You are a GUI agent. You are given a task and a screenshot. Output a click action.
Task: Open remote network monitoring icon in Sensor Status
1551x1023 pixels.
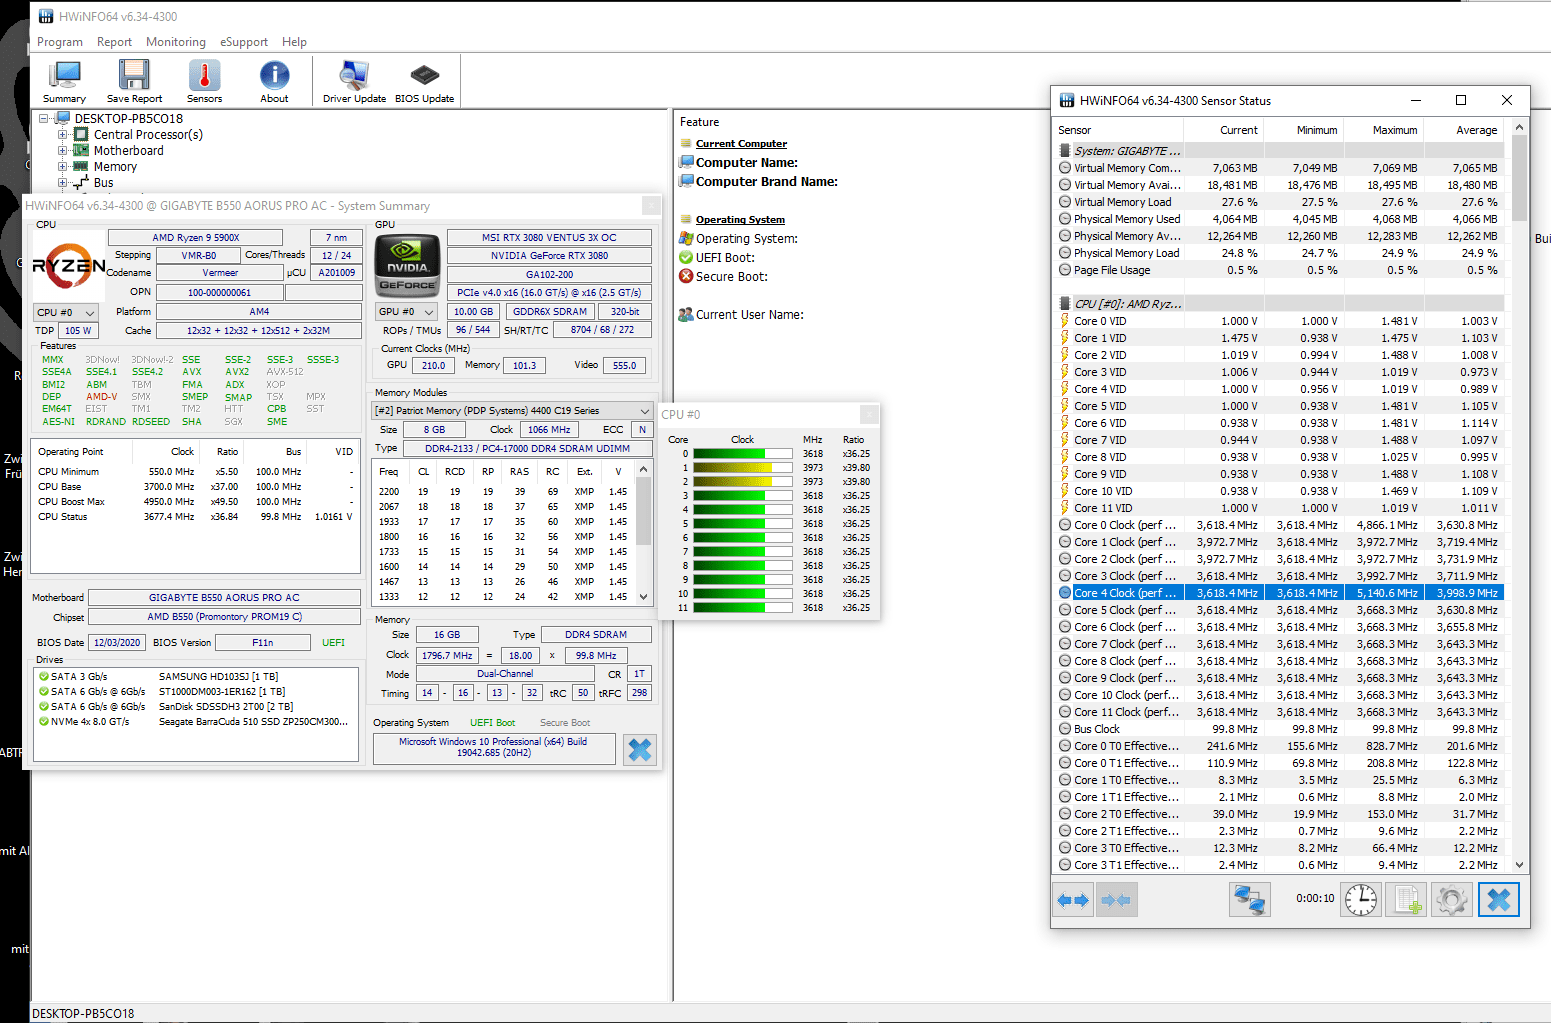1250,900
